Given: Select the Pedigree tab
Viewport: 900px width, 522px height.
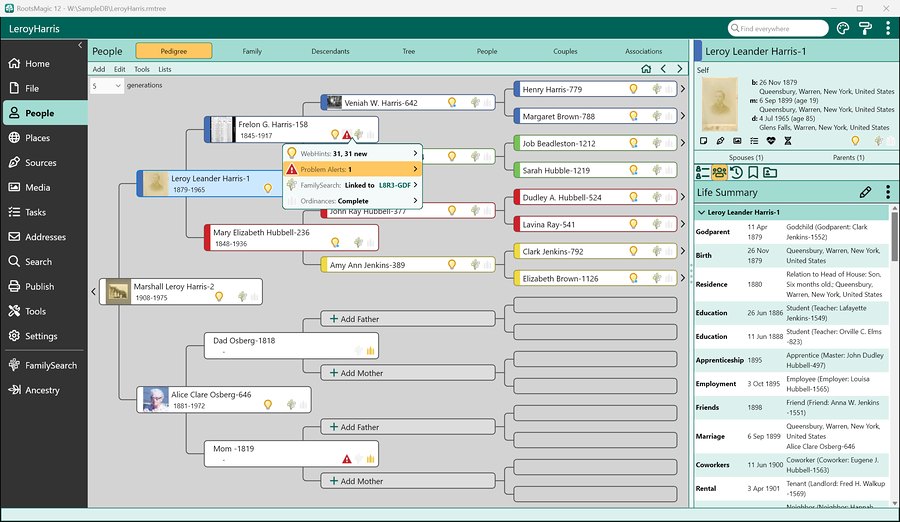Looking at the screenshot, I should (174, 51).
